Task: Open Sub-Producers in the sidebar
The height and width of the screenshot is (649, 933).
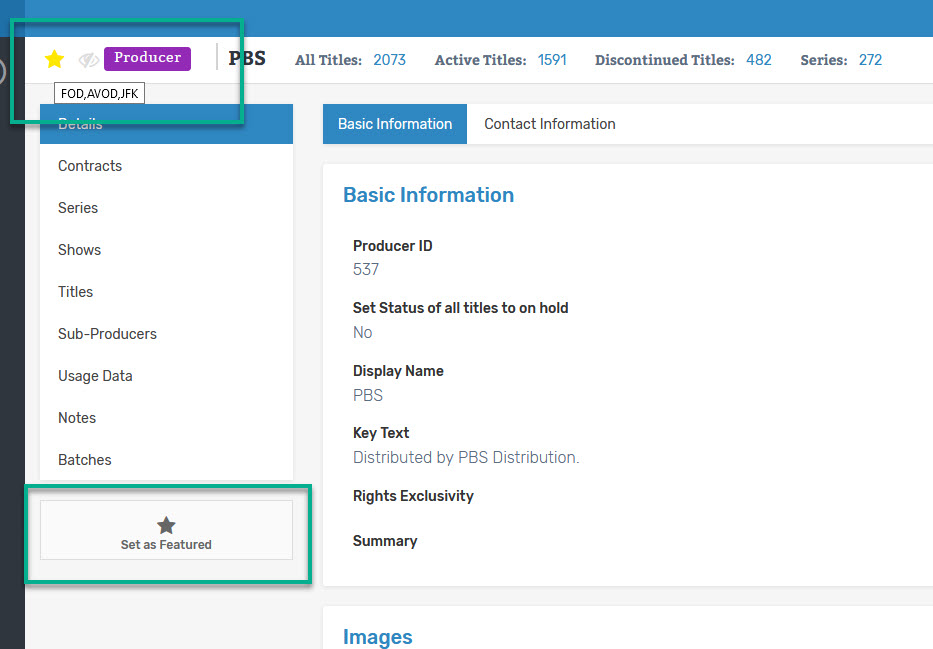Action: (167, 334)
